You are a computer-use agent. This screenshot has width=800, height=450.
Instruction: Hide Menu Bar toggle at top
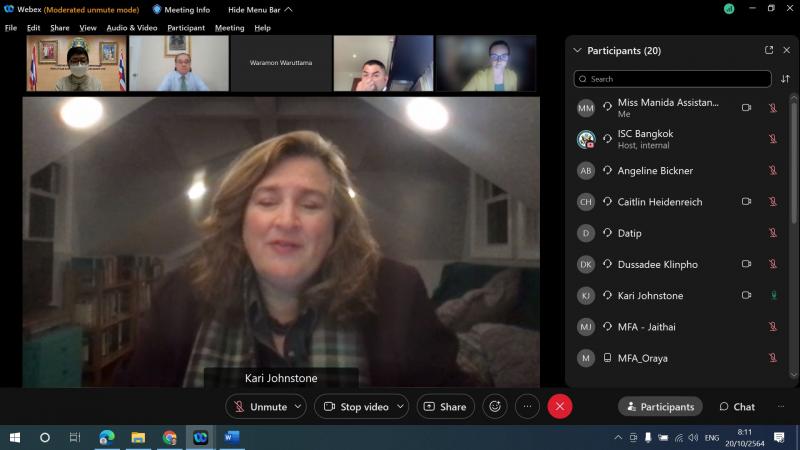pos(260,10)
